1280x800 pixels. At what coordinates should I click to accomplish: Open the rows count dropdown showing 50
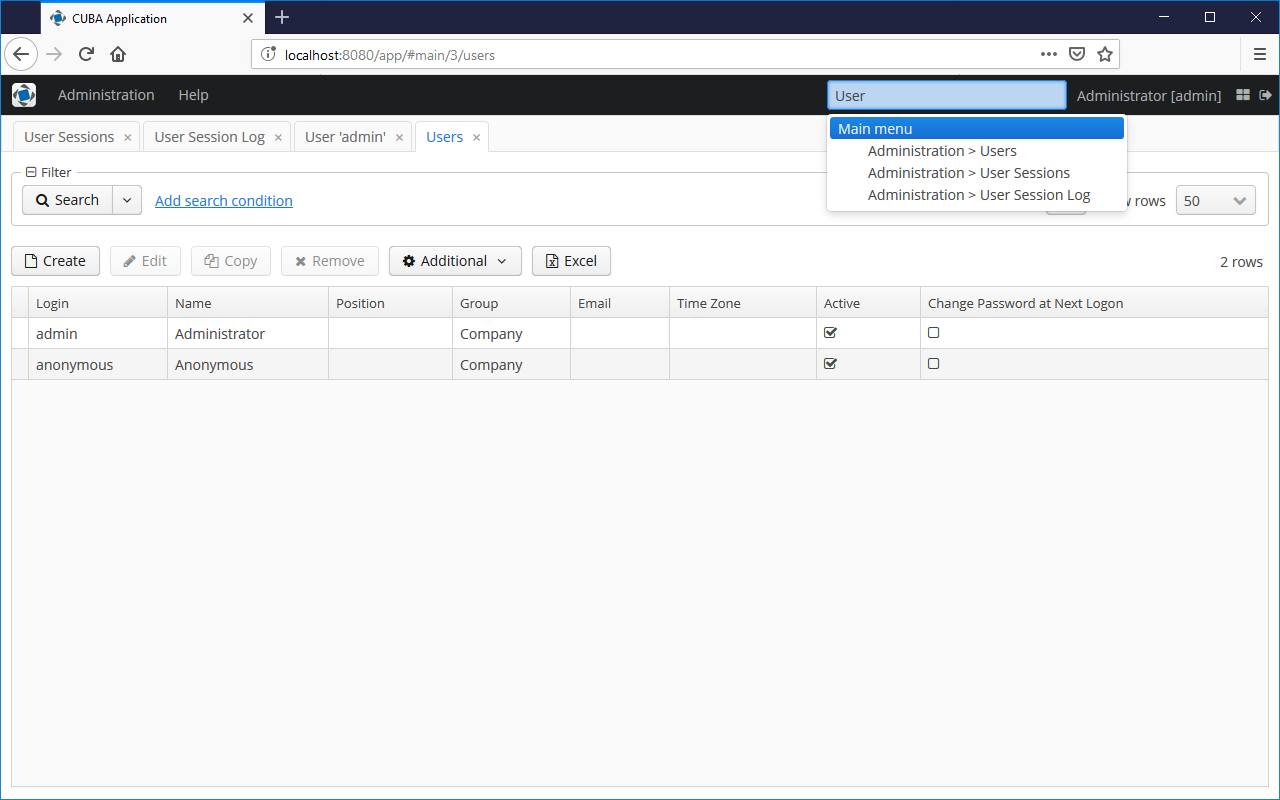[1216, 200]
